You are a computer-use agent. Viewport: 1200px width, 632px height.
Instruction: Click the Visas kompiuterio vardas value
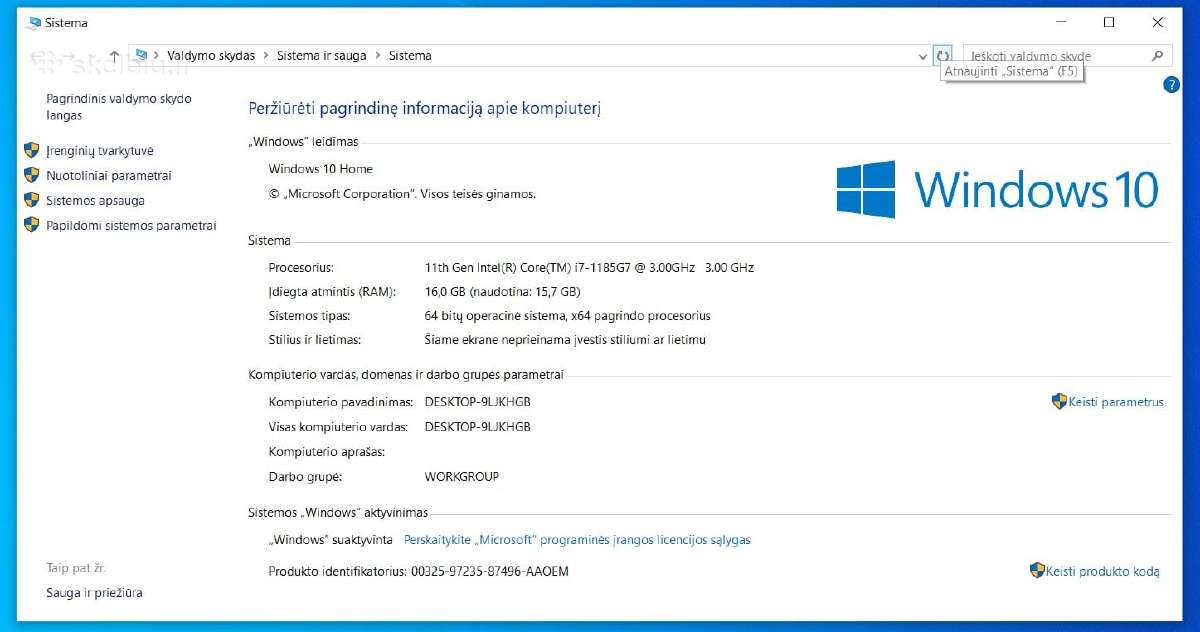pyautogui.click(x=477, y=427)
